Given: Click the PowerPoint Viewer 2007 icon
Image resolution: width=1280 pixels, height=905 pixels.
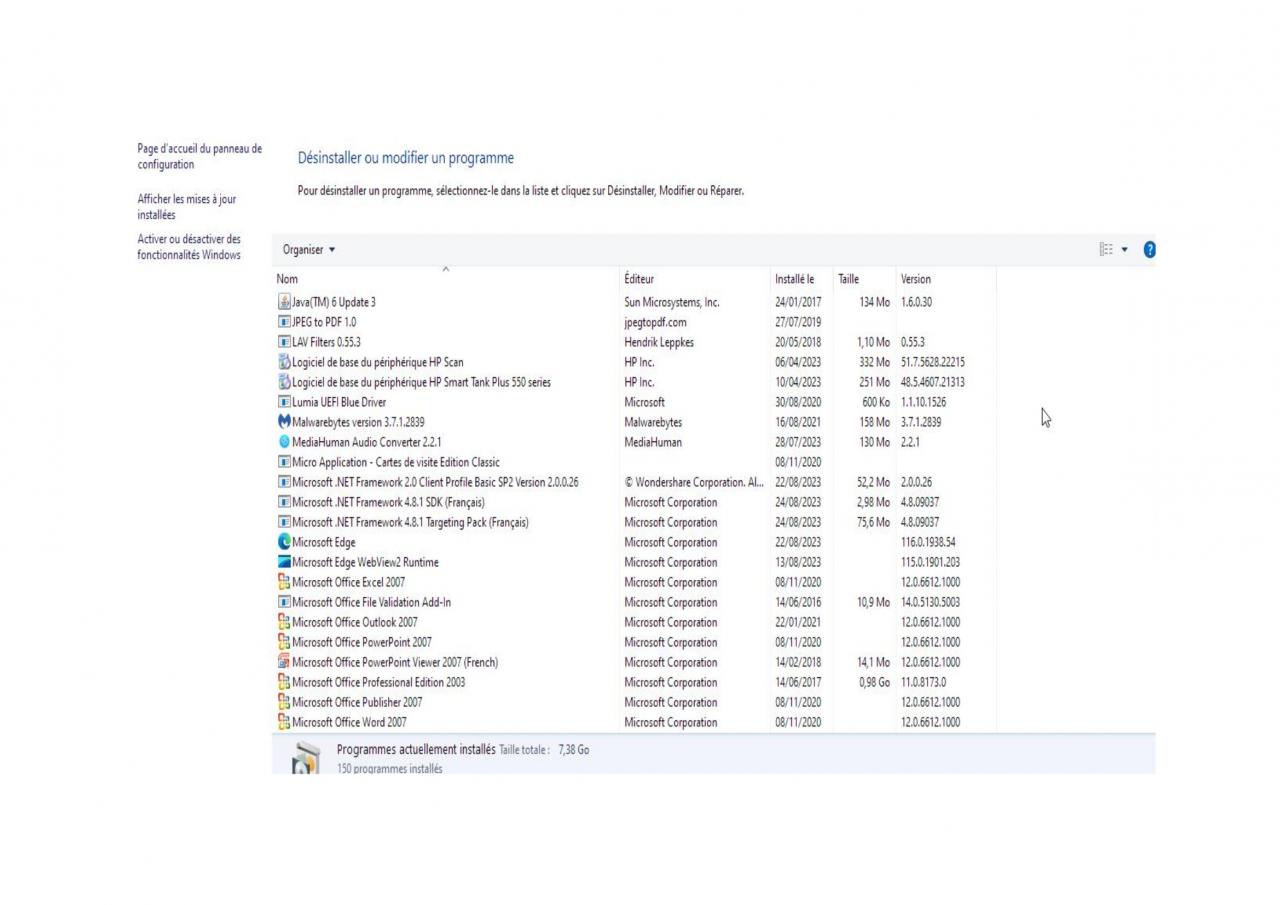Looking at the screenshot, I should pos(284,662).
